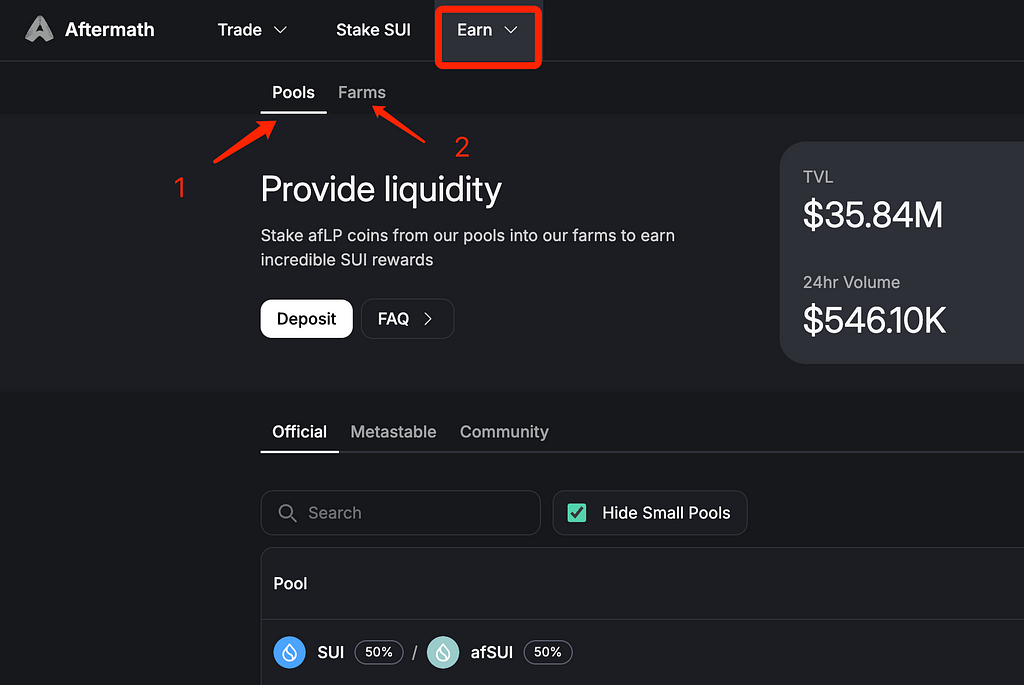Click the blue SUI token icon
1024x685 pixels.
(289, 652)
